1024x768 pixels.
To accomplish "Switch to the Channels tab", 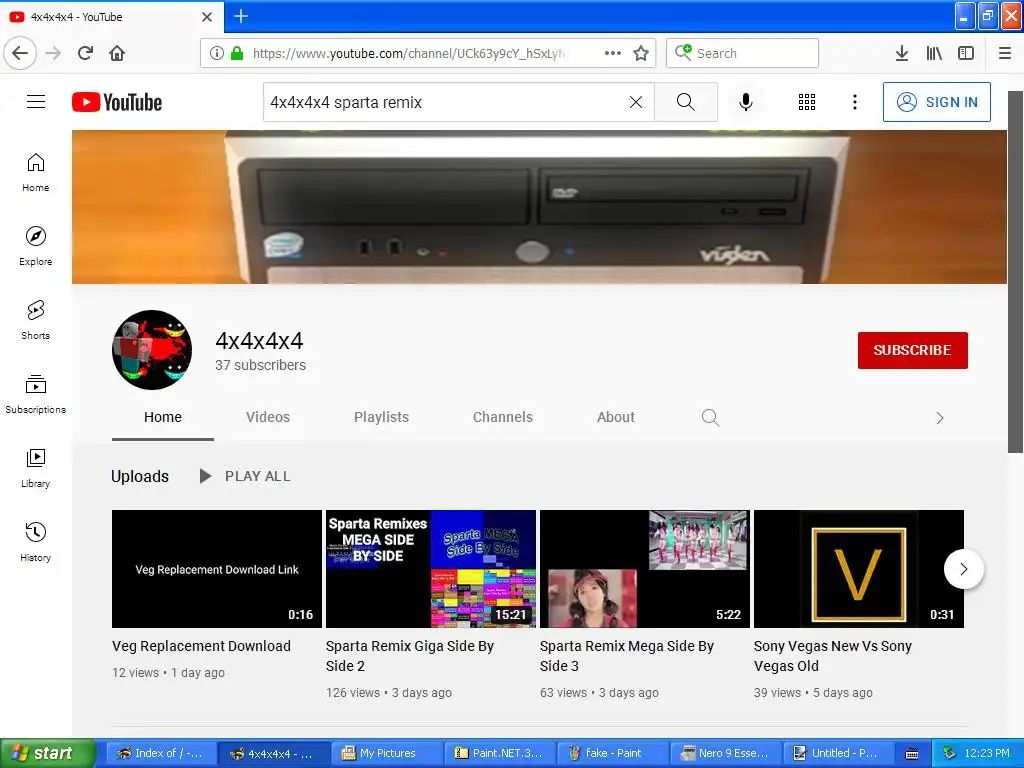I will point(503,417).
